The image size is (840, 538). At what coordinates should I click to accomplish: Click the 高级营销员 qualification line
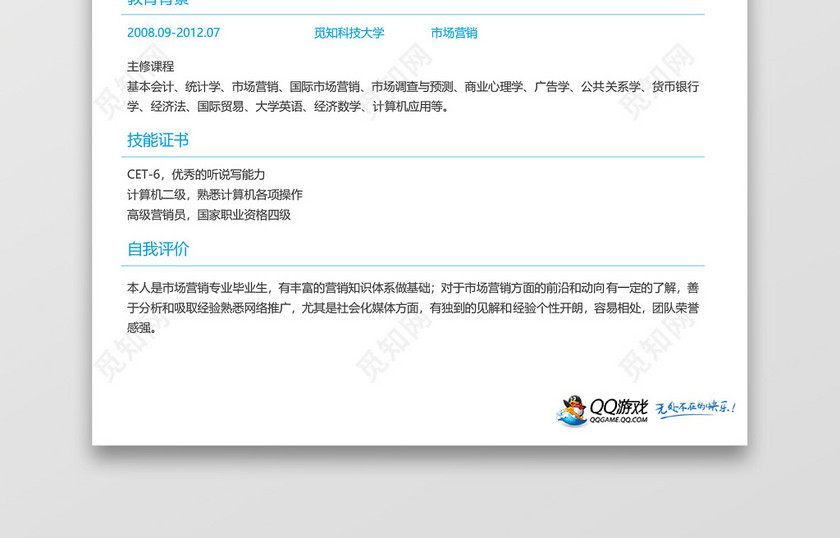[208, 215]
